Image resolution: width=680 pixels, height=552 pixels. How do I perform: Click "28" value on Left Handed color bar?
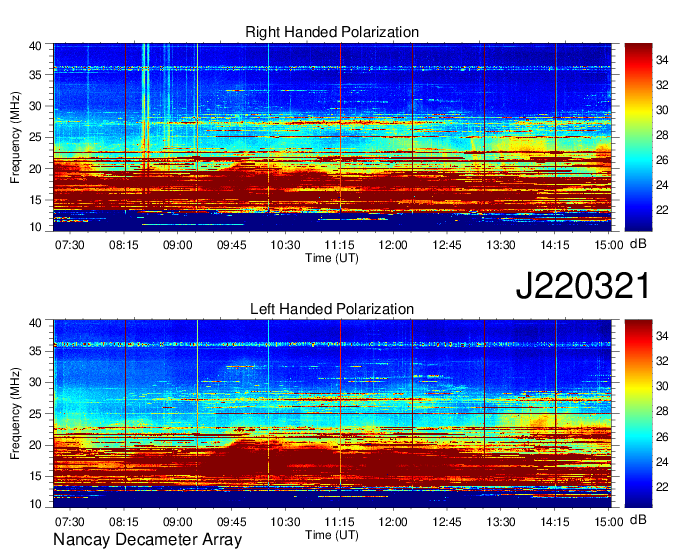pyautogui.click(x=662, y=412)
